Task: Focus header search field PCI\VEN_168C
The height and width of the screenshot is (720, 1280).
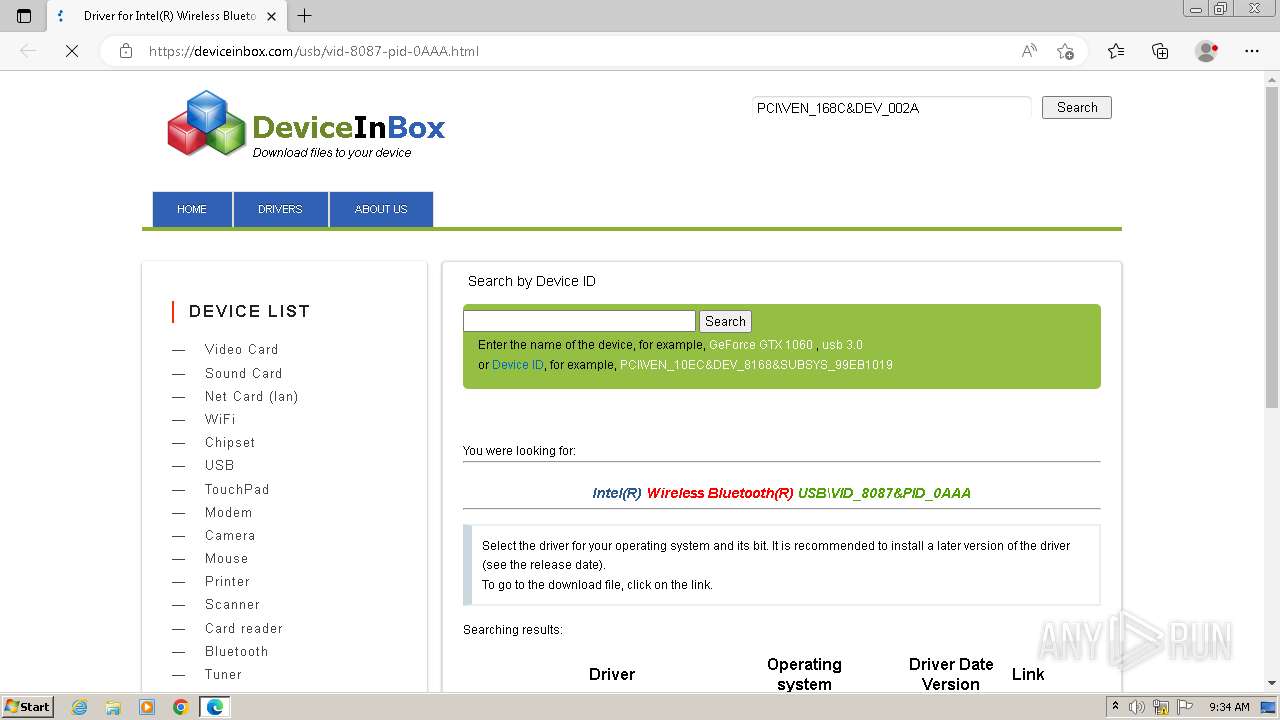Action: [x=891, y=108]
